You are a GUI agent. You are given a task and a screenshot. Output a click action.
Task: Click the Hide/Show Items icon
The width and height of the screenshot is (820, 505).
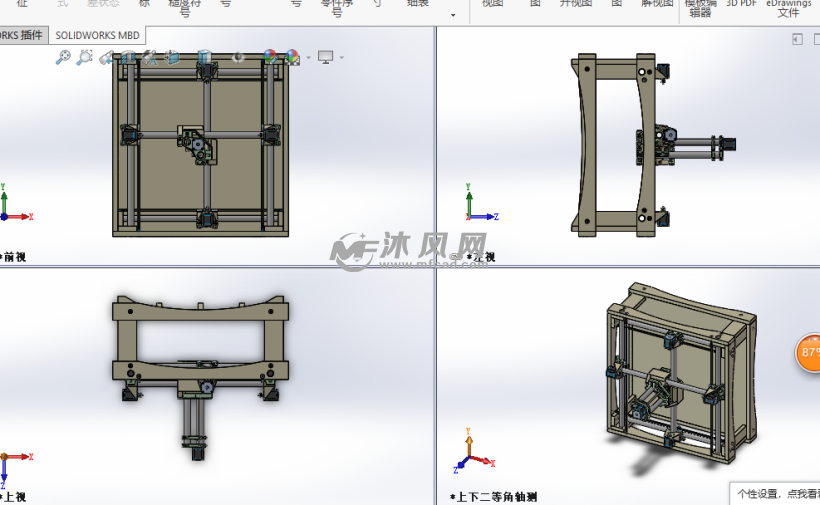(x=238, y=57)
